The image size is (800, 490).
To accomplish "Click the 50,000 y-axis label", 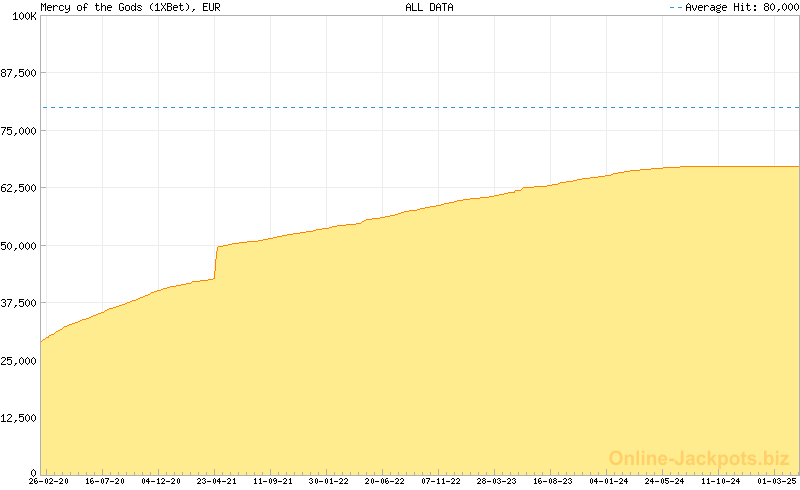I will 19,246.
